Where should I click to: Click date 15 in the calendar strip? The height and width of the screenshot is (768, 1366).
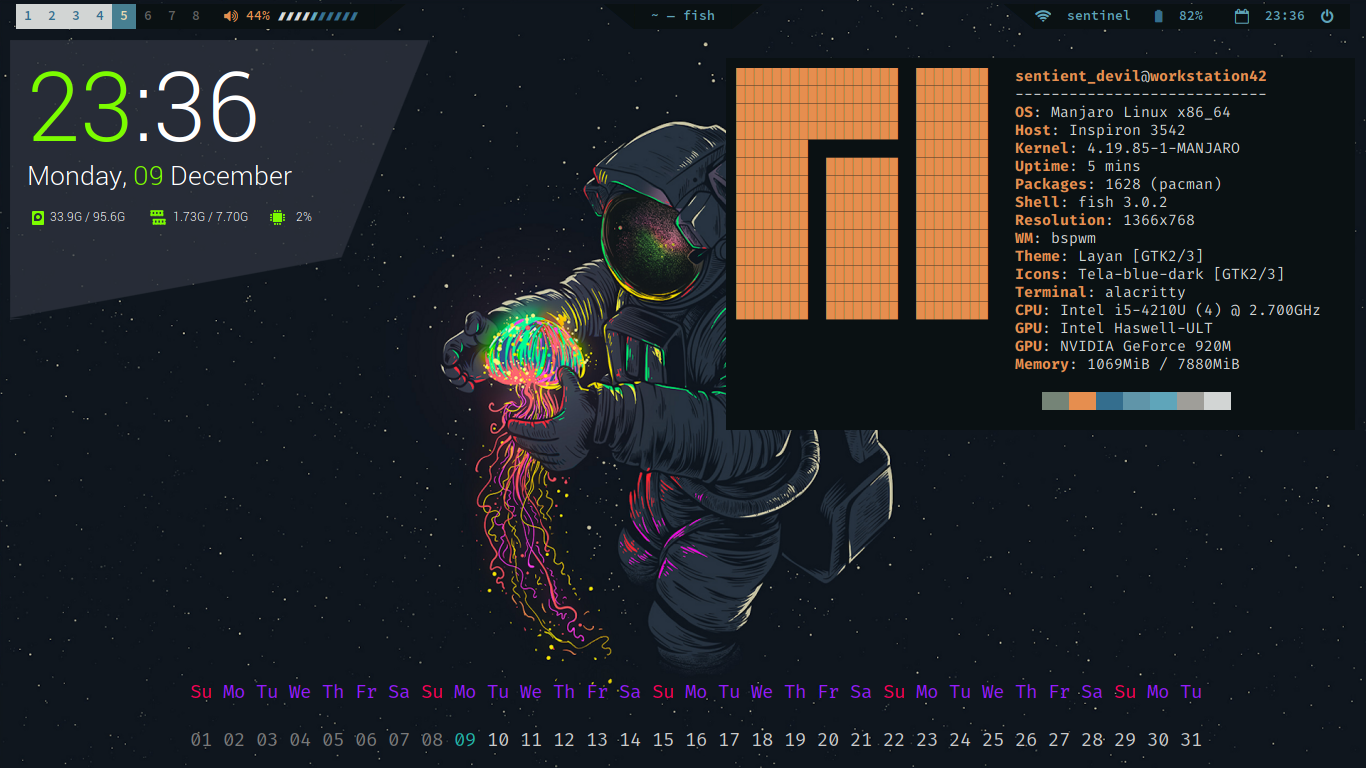[663, 740]
